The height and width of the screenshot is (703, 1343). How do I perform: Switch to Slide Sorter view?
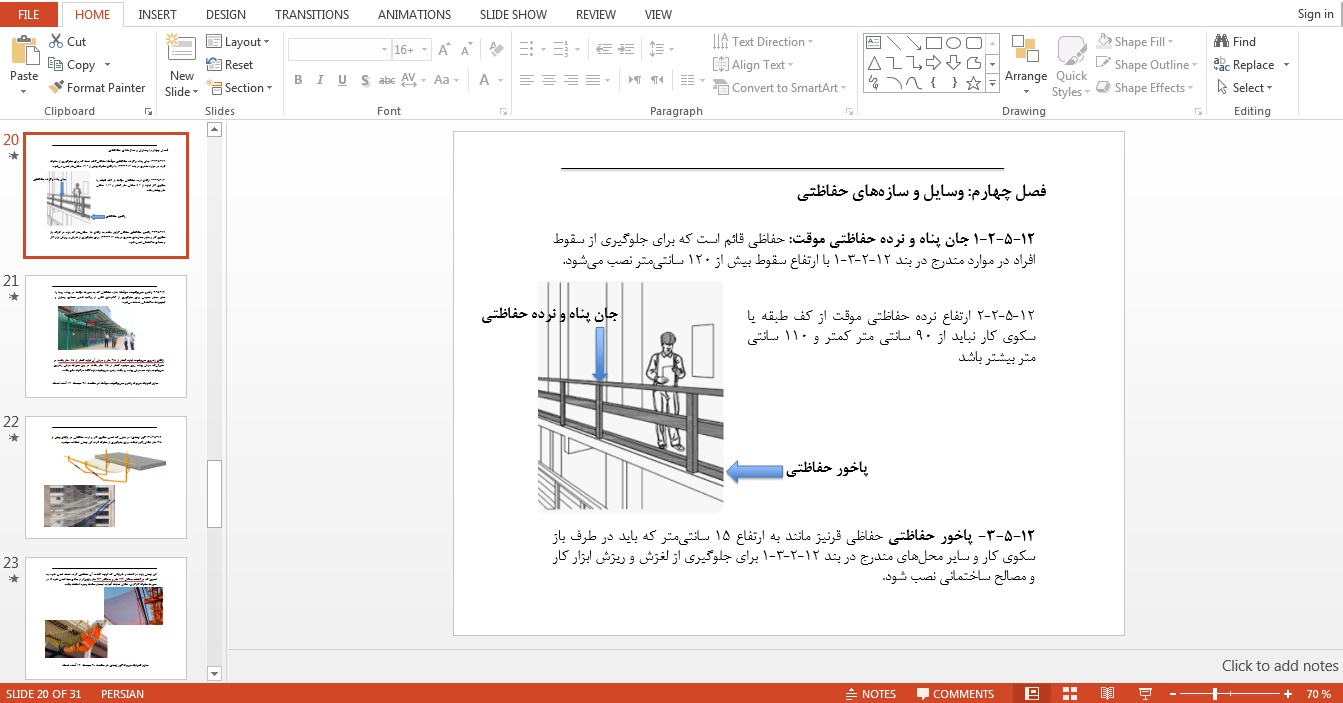pos(1069,694)
